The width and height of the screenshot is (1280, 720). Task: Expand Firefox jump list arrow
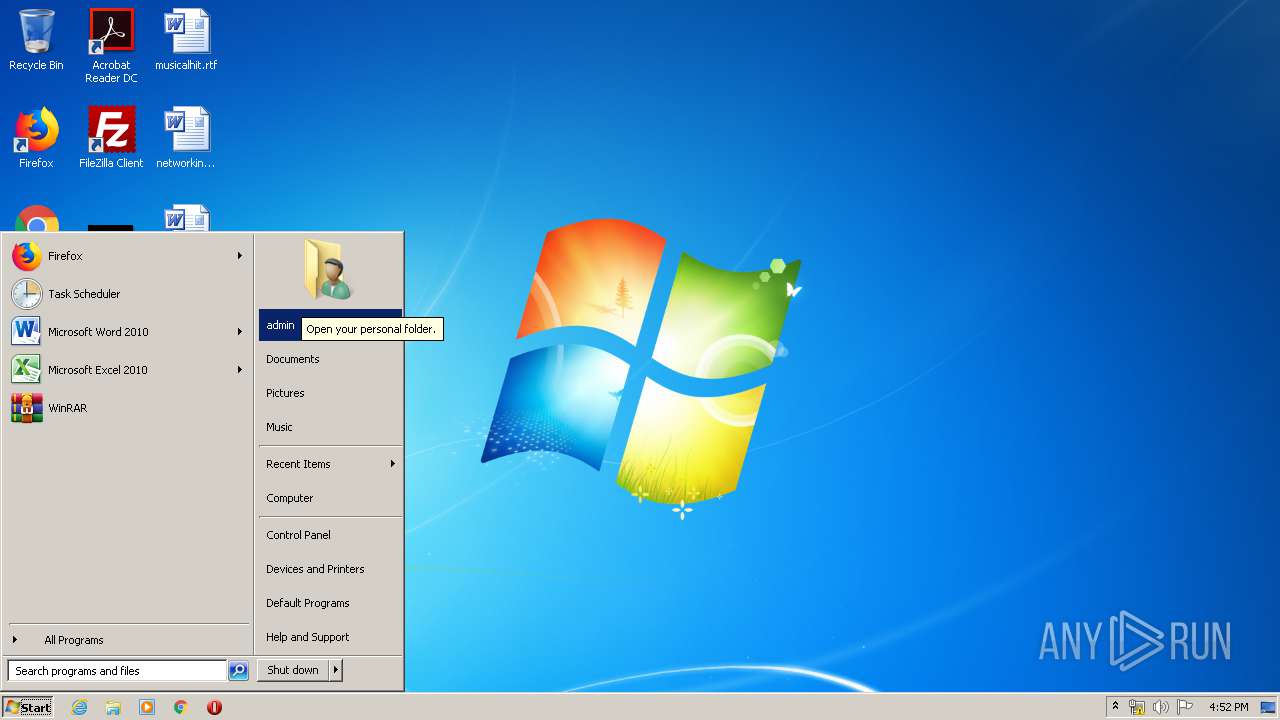(240, 256)
